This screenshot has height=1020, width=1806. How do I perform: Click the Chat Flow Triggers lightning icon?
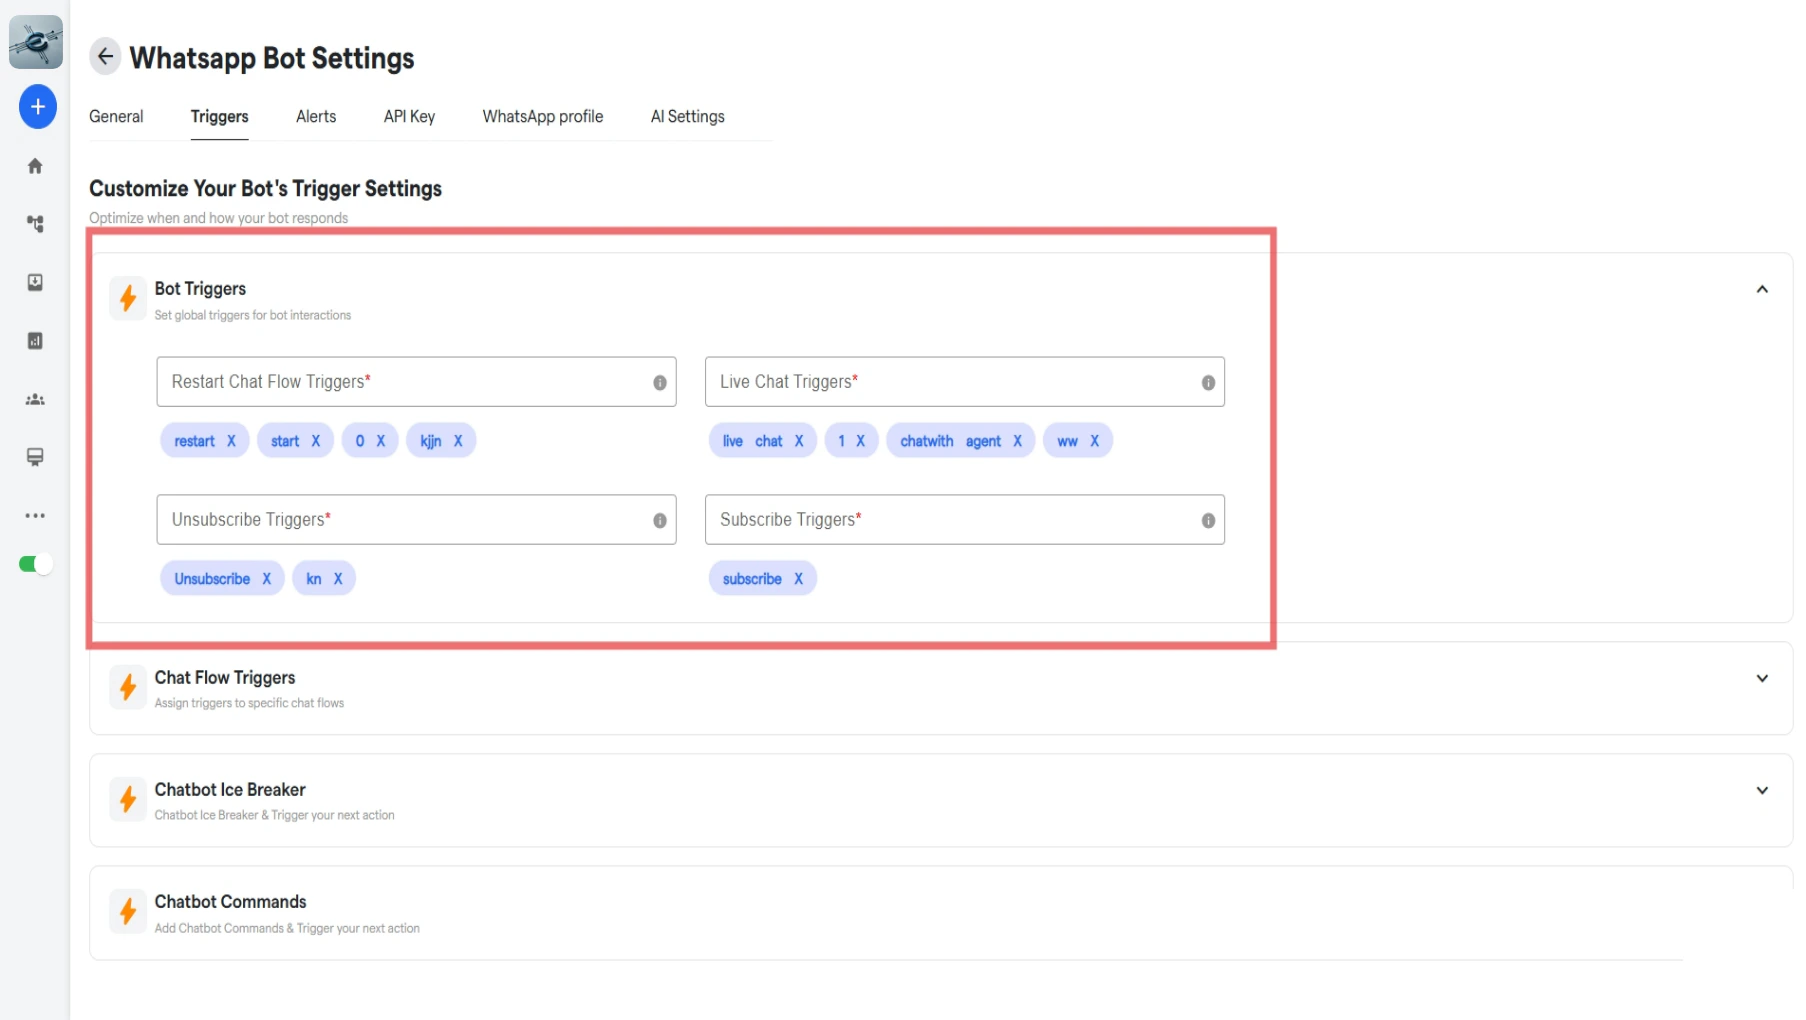(128, 687)
